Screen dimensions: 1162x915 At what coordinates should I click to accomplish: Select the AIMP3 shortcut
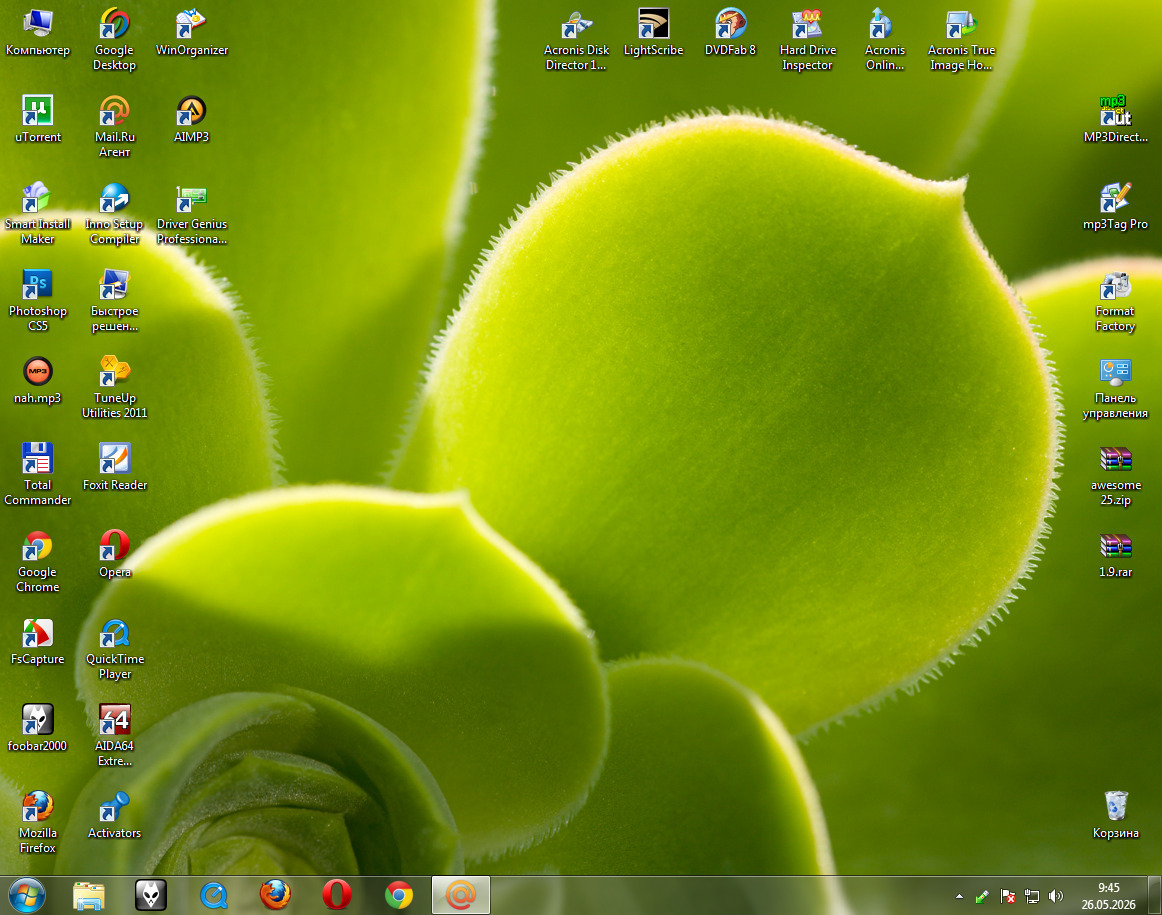tap(191, 119)
